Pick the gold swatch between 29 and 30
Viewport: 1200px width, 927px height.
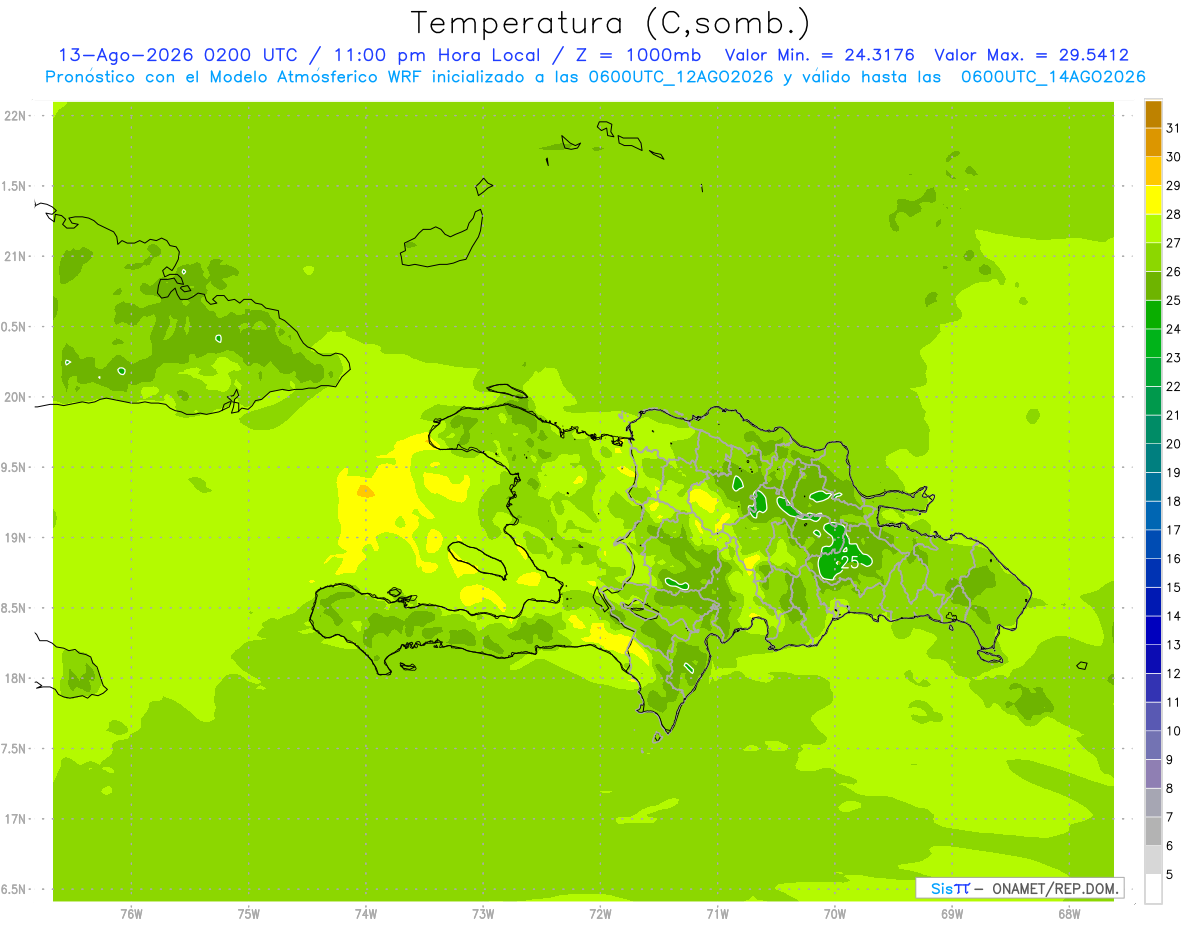coord(1153,171)
